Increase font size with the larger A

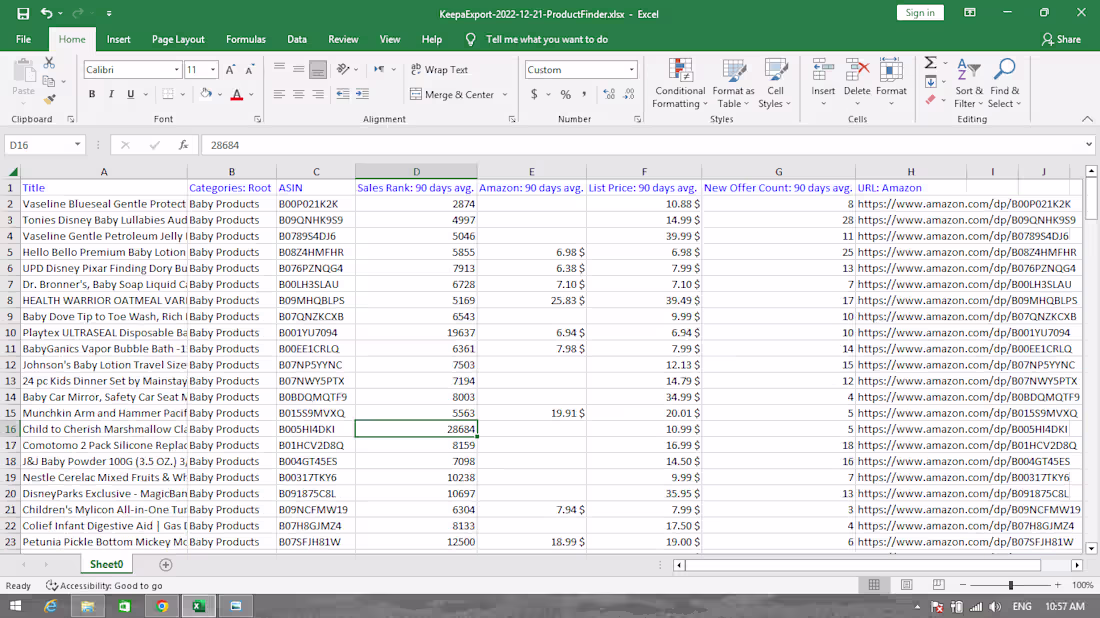point(230,69)
